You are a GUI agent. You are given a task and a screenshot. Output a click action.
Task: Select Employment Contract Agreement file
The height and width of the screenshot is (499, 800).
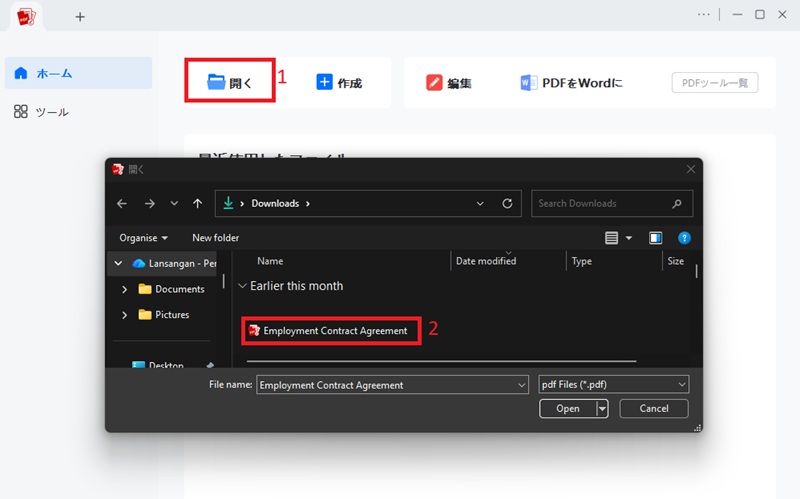(x=331, y=331)
